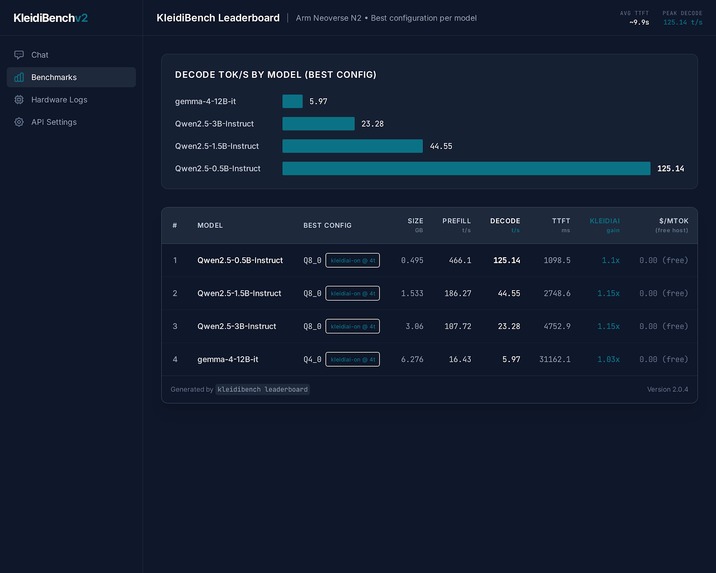Click the Hardware Logs gear icon

pos(19,100)
